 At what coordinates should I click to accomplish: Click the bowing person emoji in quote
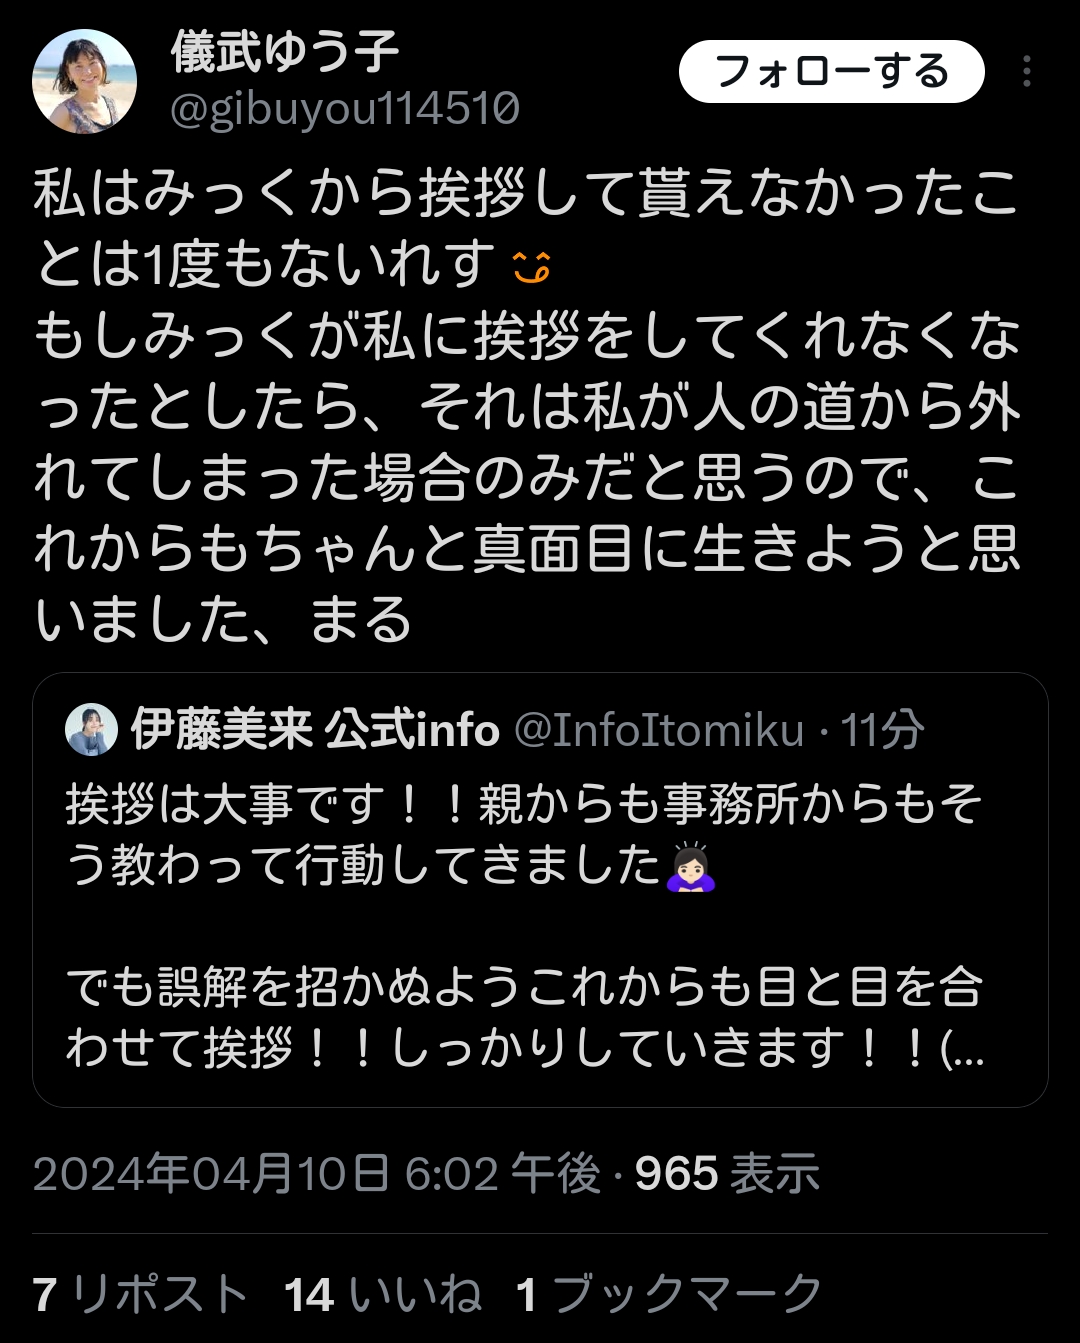[x=691, y=867]
